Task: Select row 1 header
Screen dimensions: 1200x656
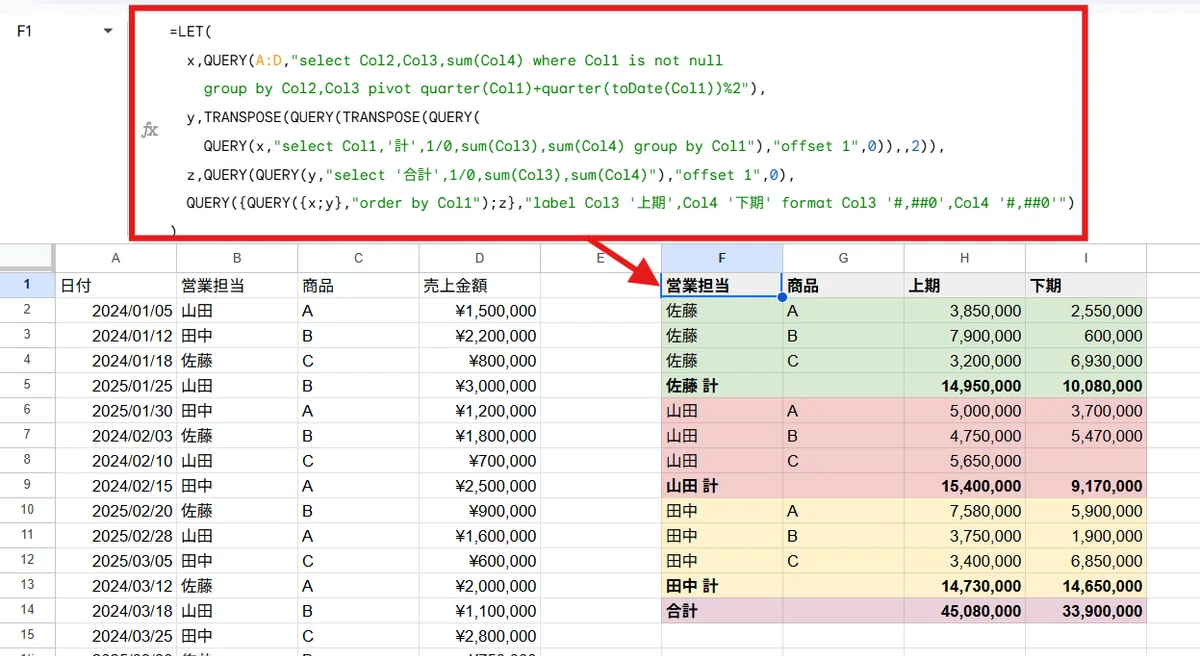Action: (27, 285)
